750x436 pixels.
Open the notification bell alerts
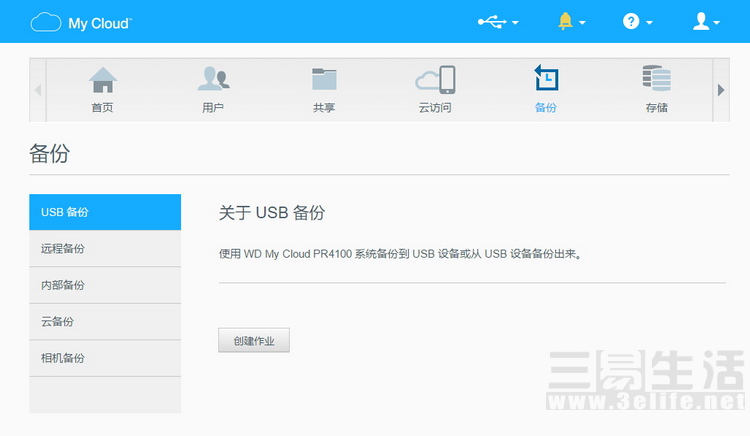(565, 22)
